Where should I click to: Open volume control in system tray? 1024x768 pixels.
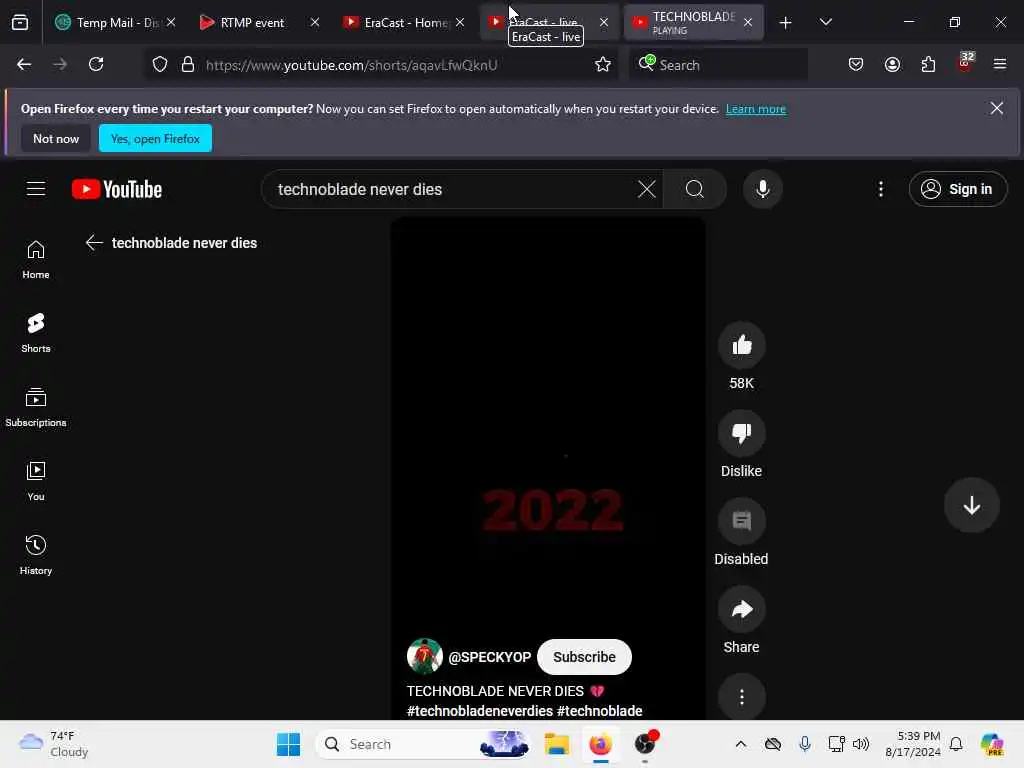click(x=861, y=744)
